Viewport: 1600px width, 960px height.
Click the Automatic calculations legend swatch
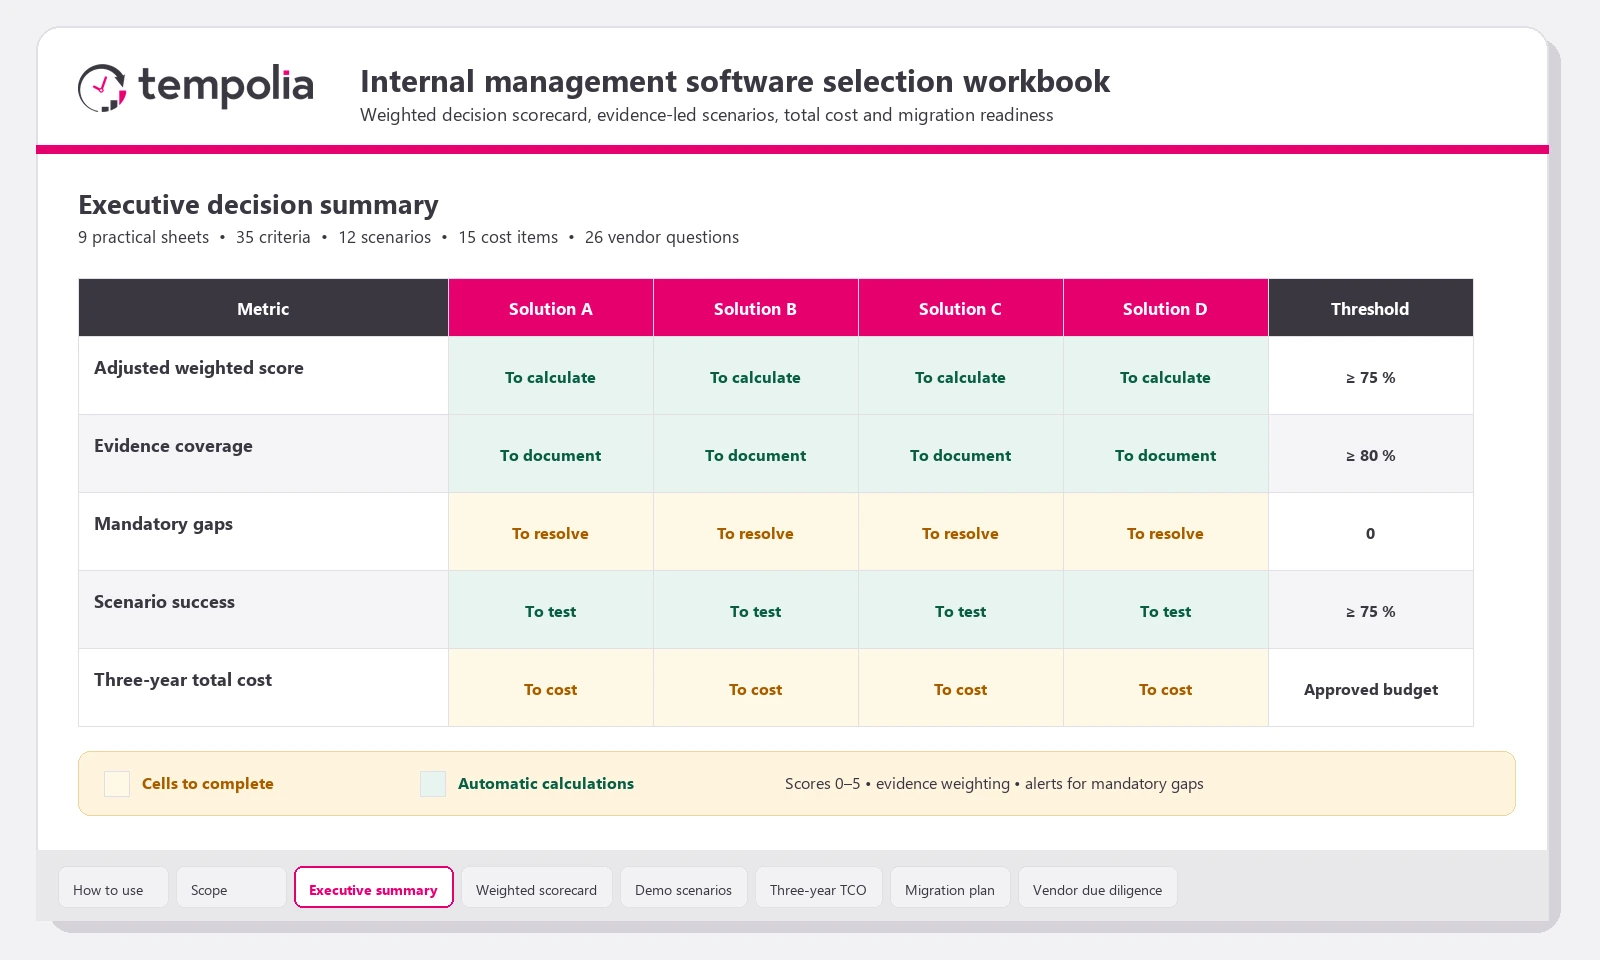[433, 784]
